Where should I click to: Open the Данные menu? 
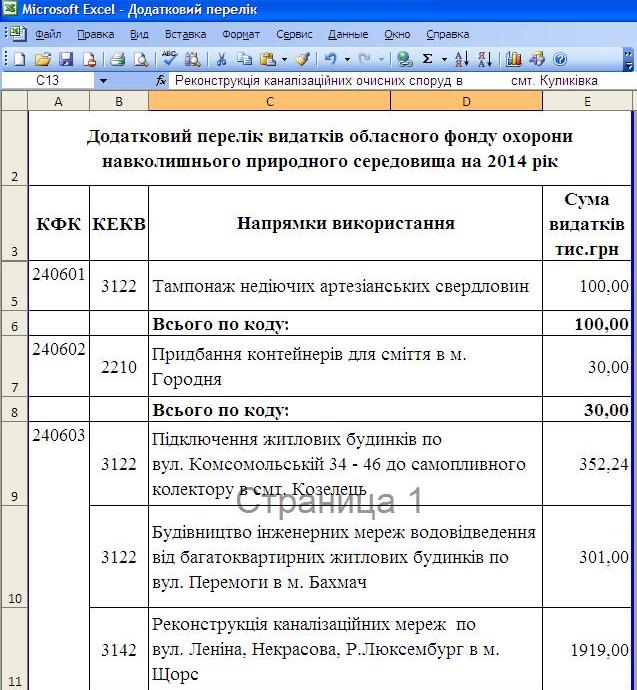tap(347, 34)
